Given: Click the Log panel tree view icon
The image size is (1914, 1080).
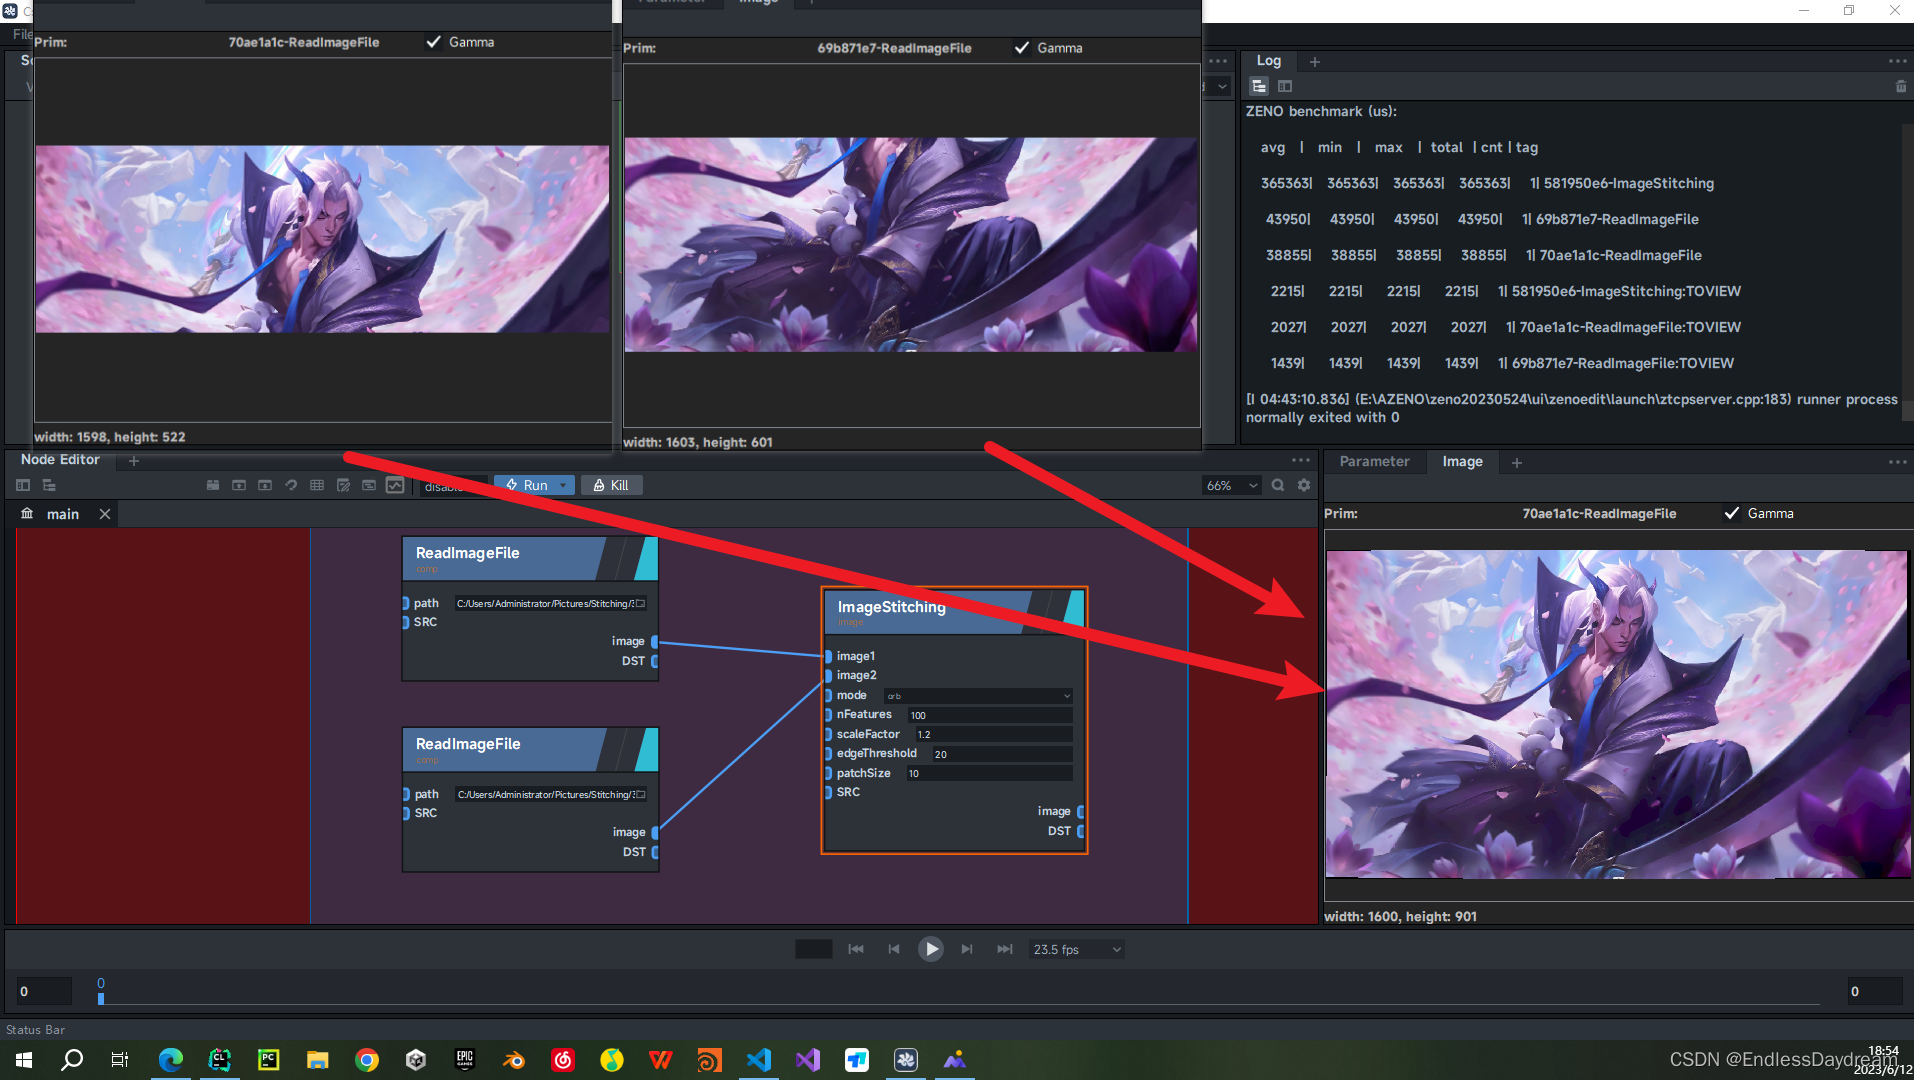Looking at the screenshot, I should coord(1259,86).
